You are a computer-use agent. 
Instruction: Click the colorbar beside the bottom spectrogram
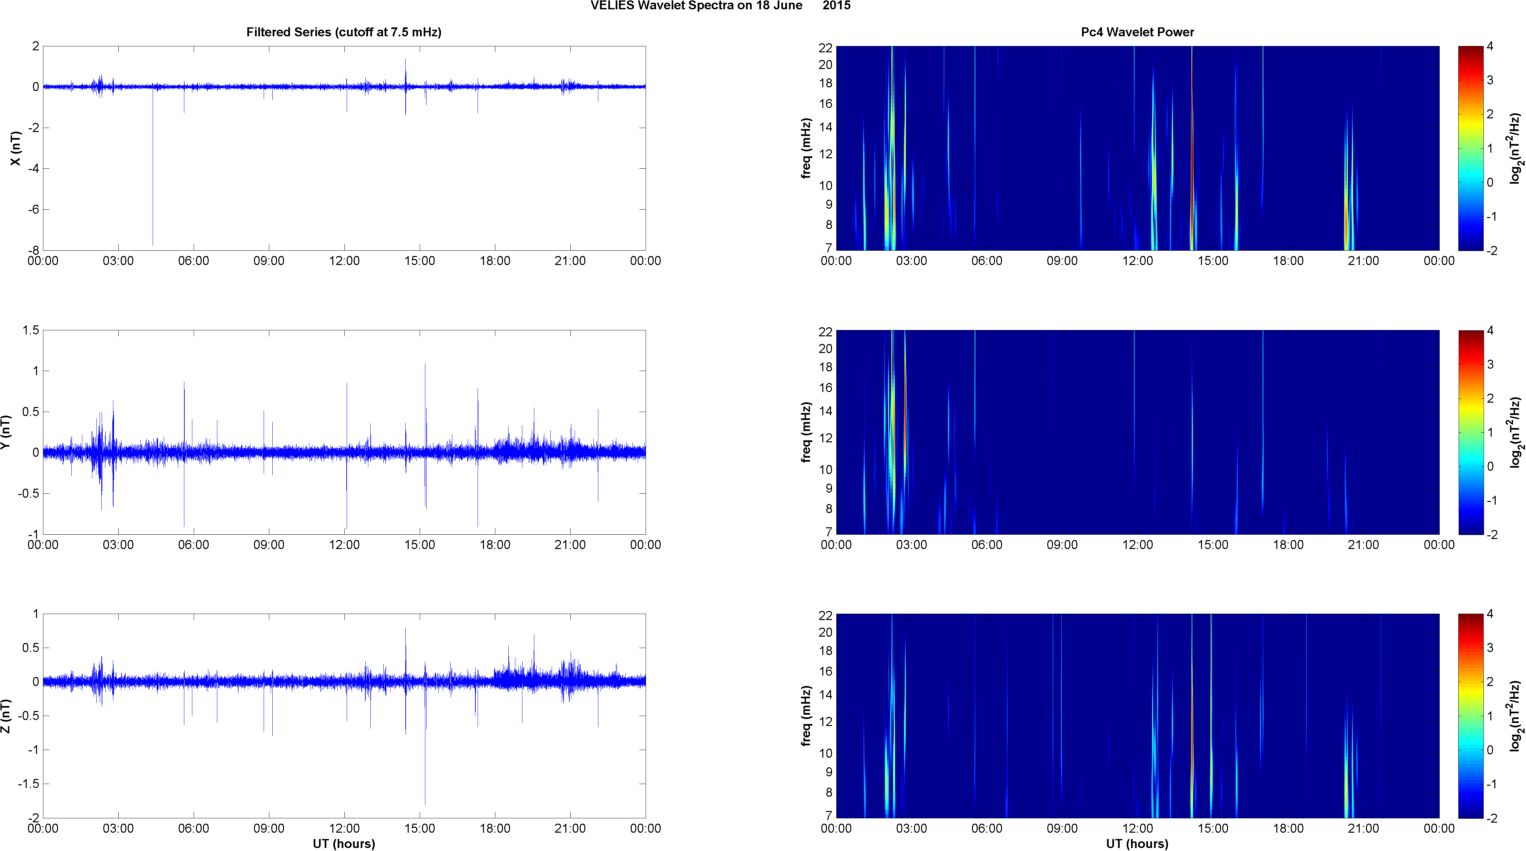tap(1470, 716)
